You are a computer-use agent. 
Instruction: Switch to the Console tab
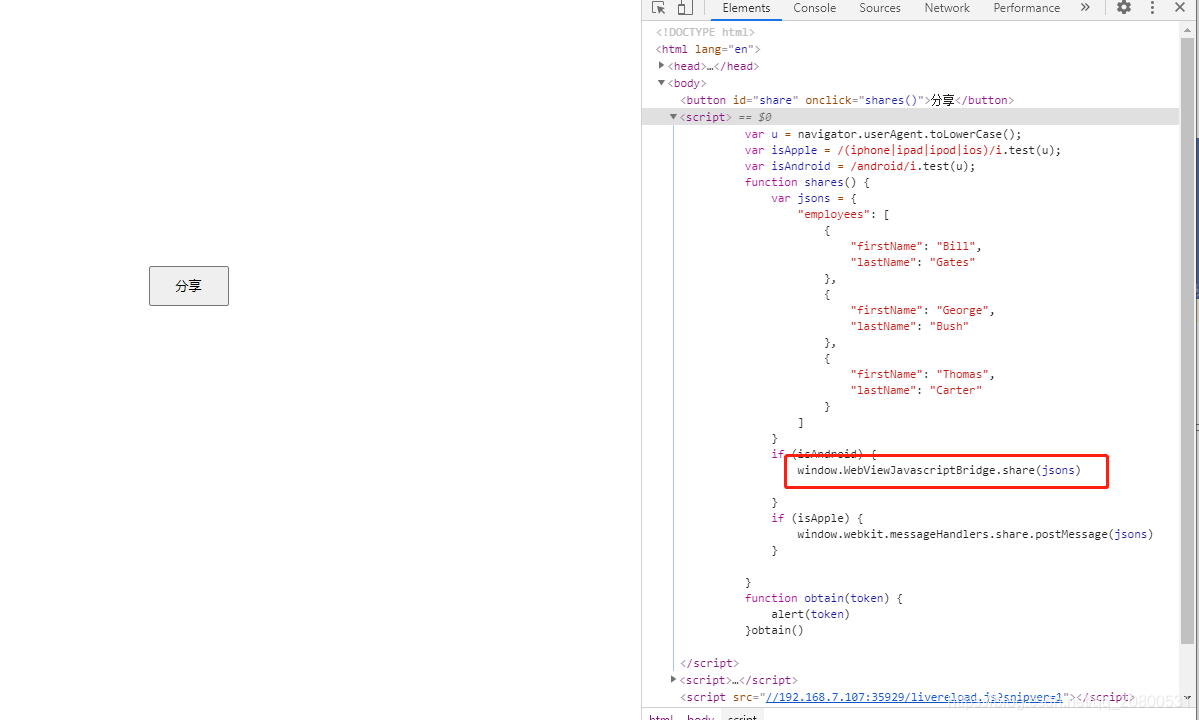coord(814,8)
